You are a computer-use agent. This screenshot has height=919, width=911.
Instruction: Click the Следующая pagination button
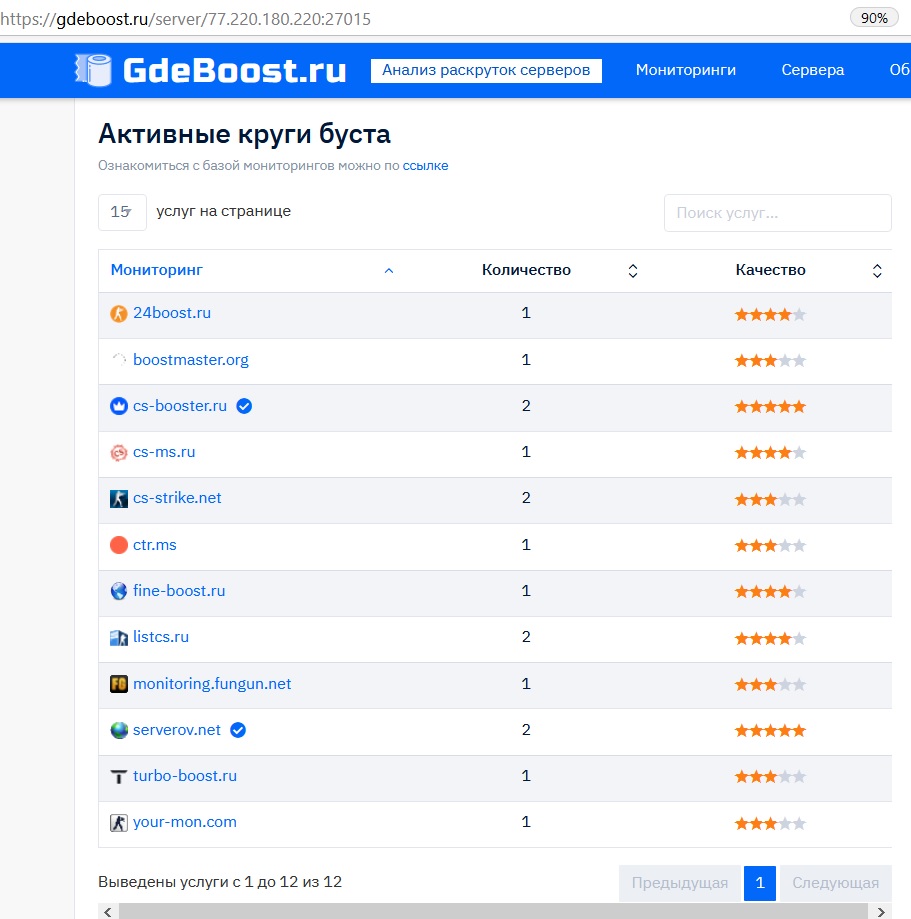point(836,883)
